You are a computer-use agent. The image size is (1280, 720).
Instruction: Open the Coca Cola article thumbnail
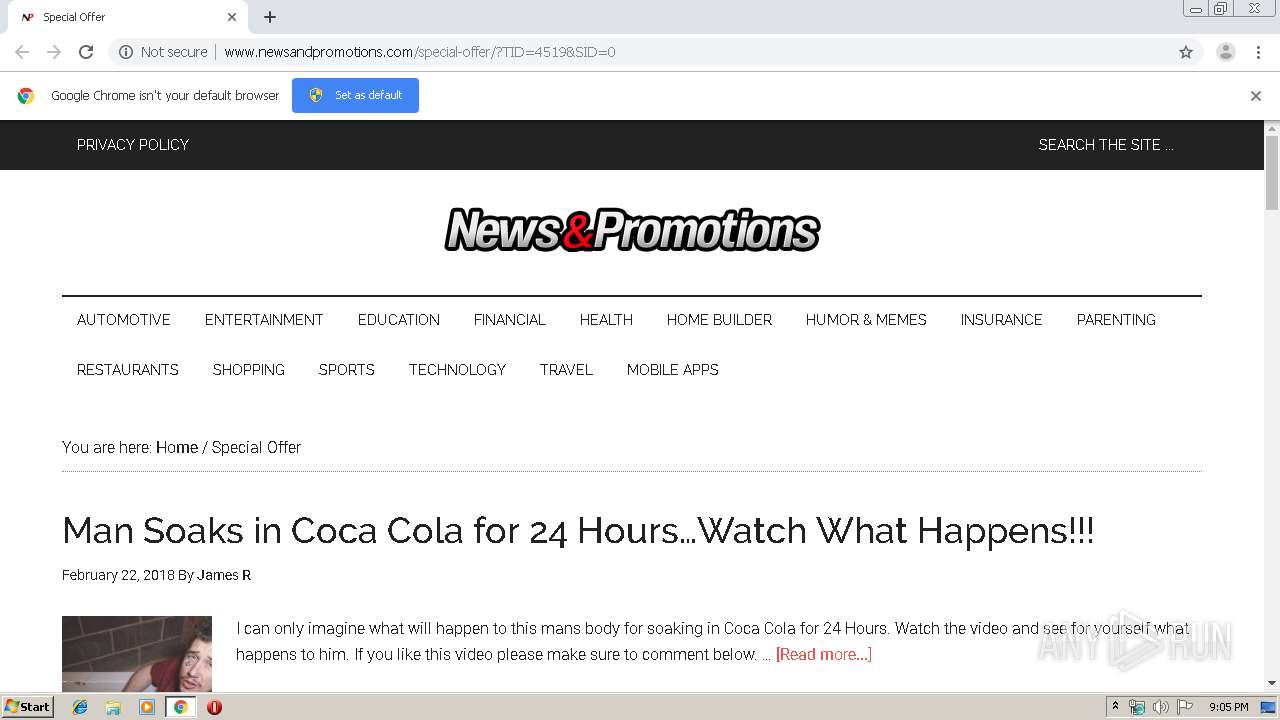point(137,654)
